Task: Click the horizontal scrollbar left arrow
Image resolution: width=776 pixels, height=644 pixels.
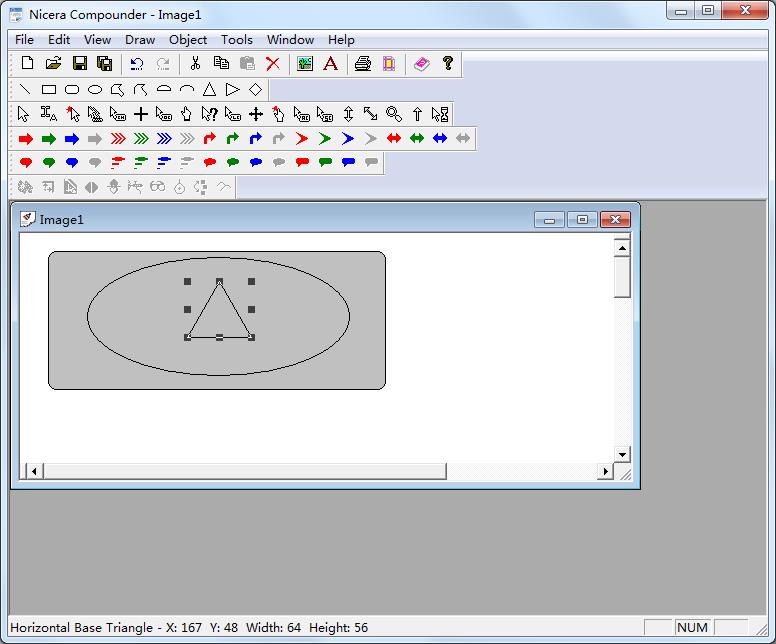Action: [x=34, y=471]
